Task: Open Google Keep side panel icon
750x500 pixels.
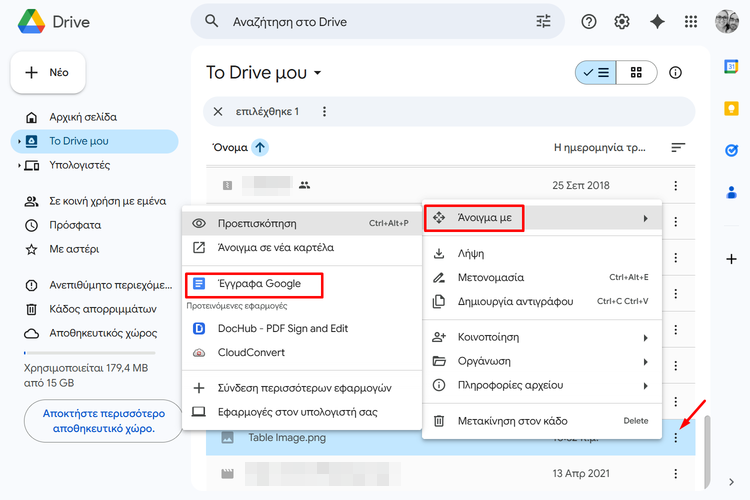Action: point(731,109)
